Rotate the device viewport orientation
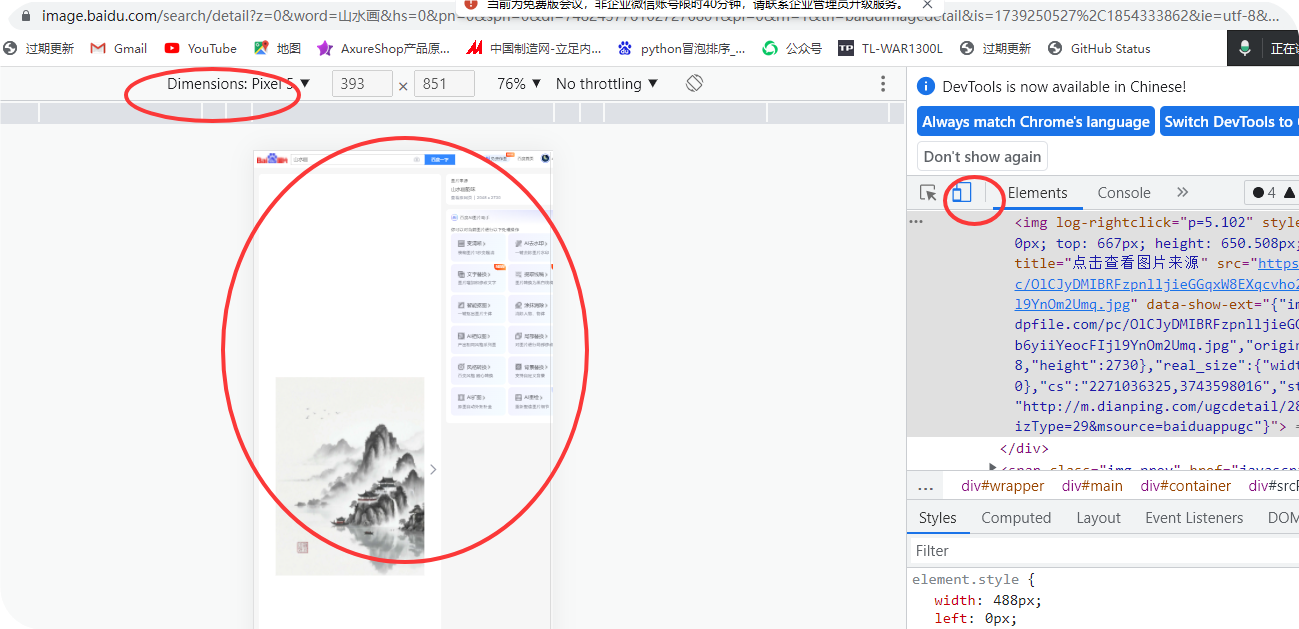 (x=695, y=83)
